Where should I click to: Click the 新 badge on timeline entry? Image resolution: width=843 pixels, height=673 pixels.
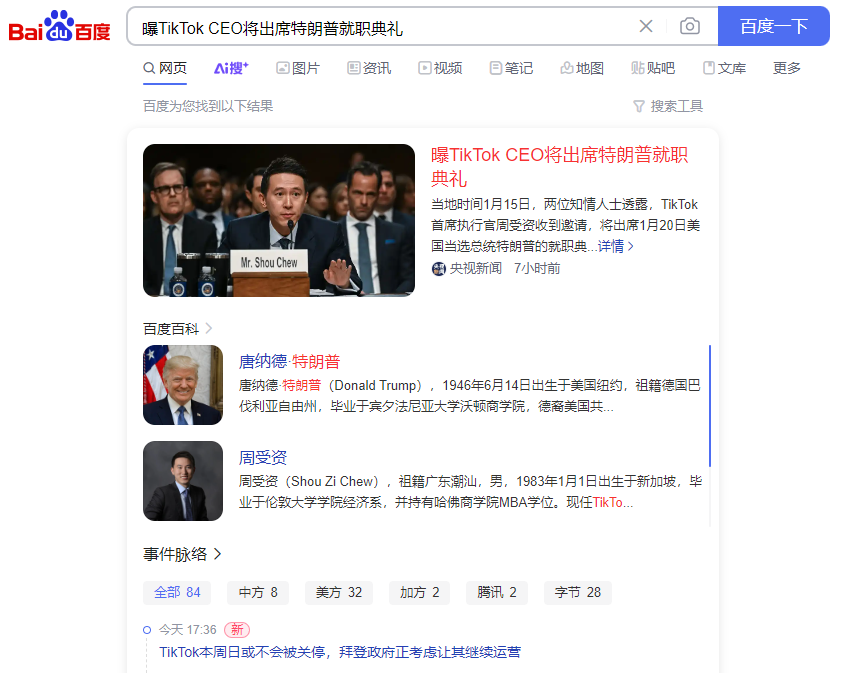point(237,629)
